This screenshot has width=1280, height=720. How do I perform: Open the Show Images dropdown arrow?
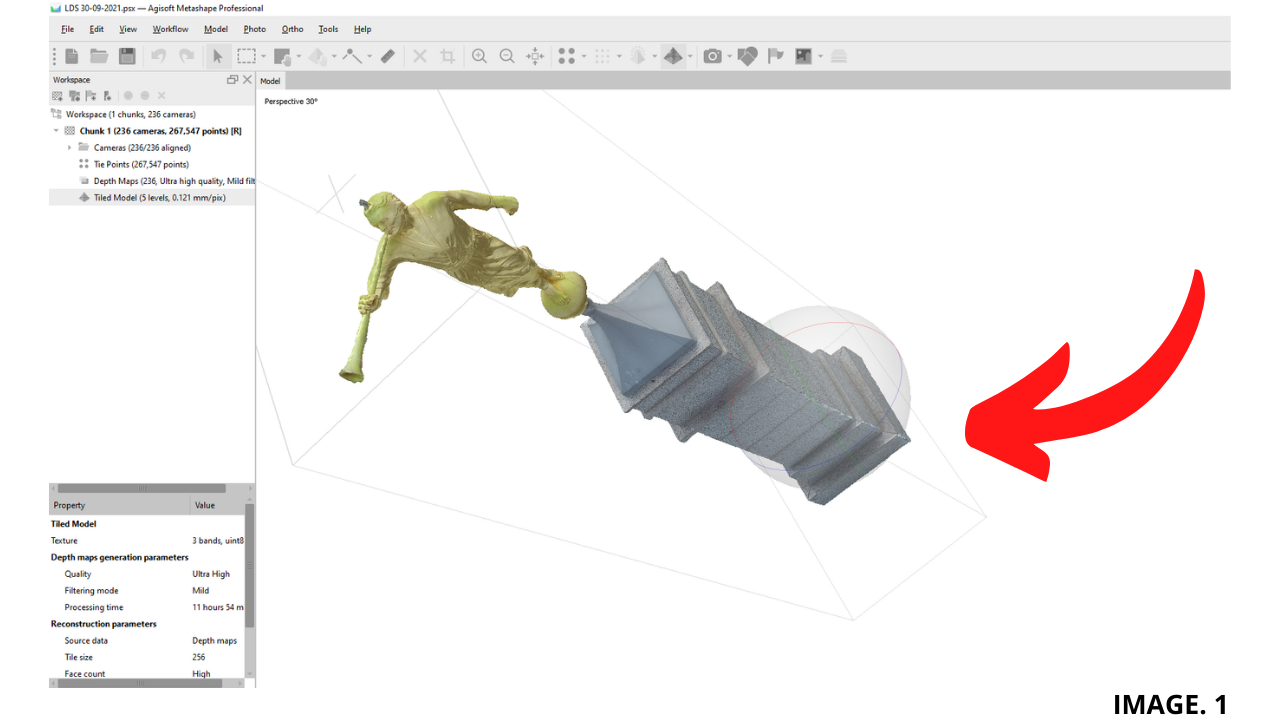(820, 57)
